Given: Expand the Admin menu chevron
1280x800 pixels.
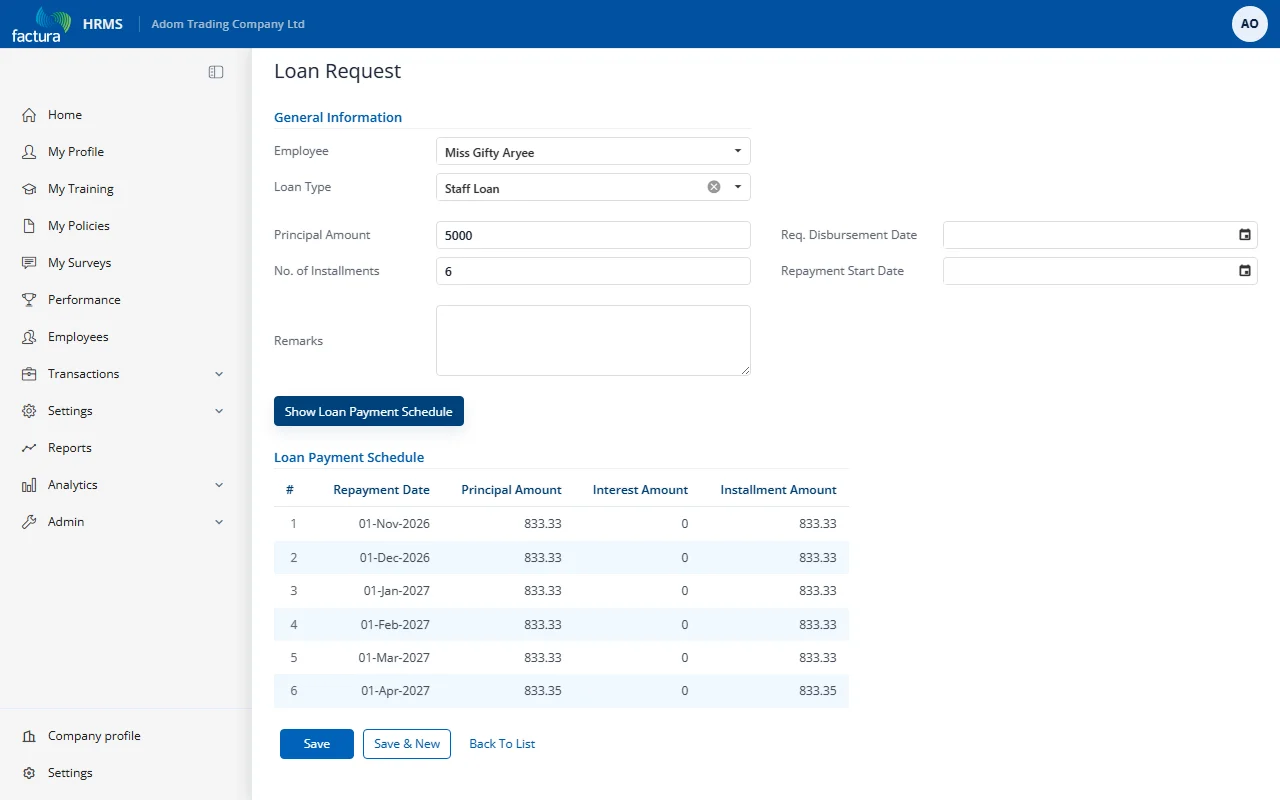Looking at the screenshot, I should coord(219,522).
